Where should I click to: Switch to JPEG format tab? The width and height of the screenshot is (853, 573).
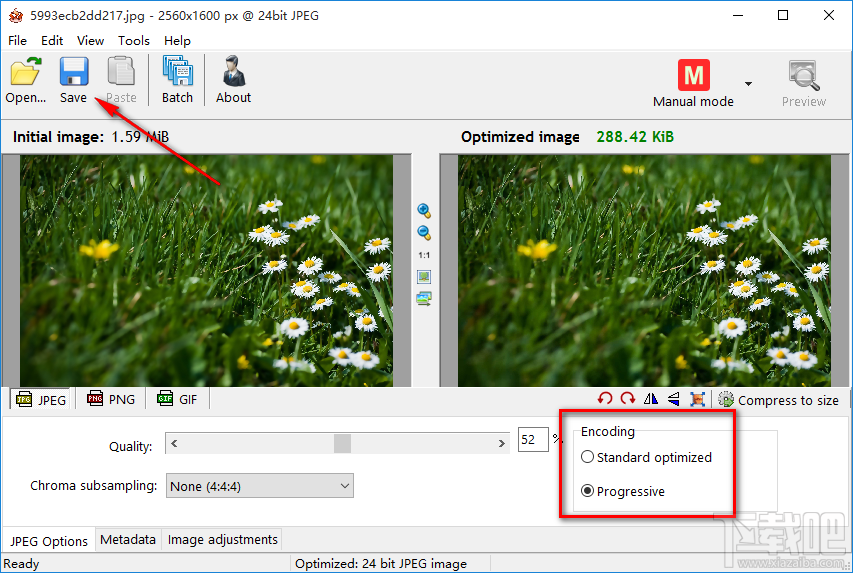point(40,400)
